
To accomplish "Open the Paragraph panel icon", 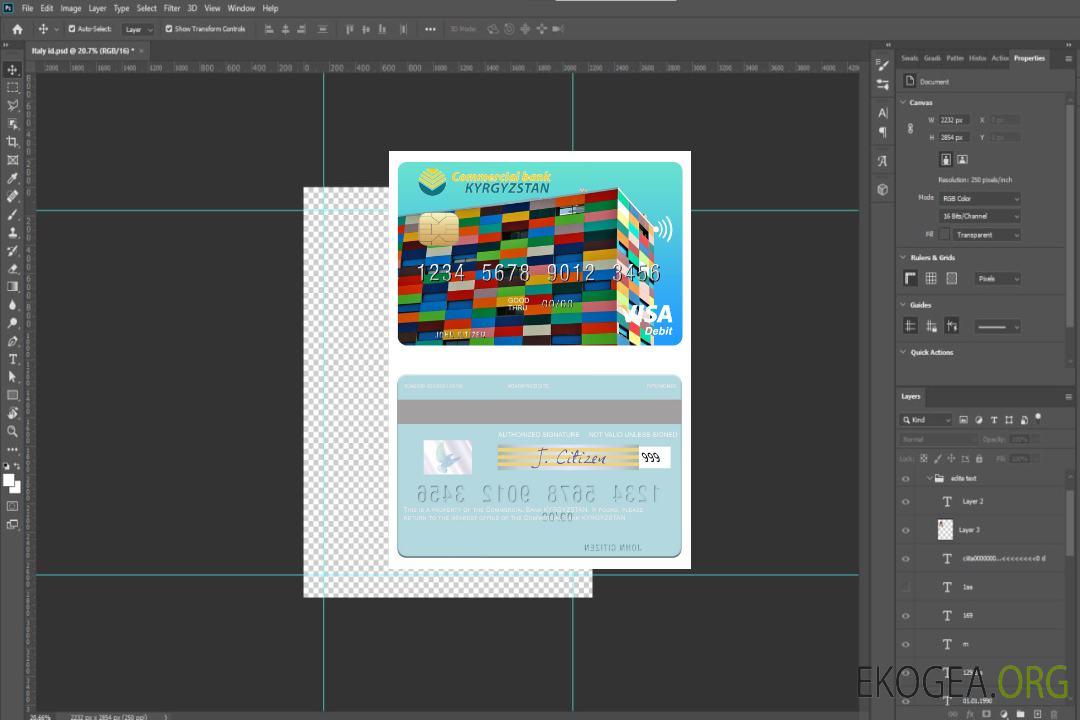I will pos(882,132).
